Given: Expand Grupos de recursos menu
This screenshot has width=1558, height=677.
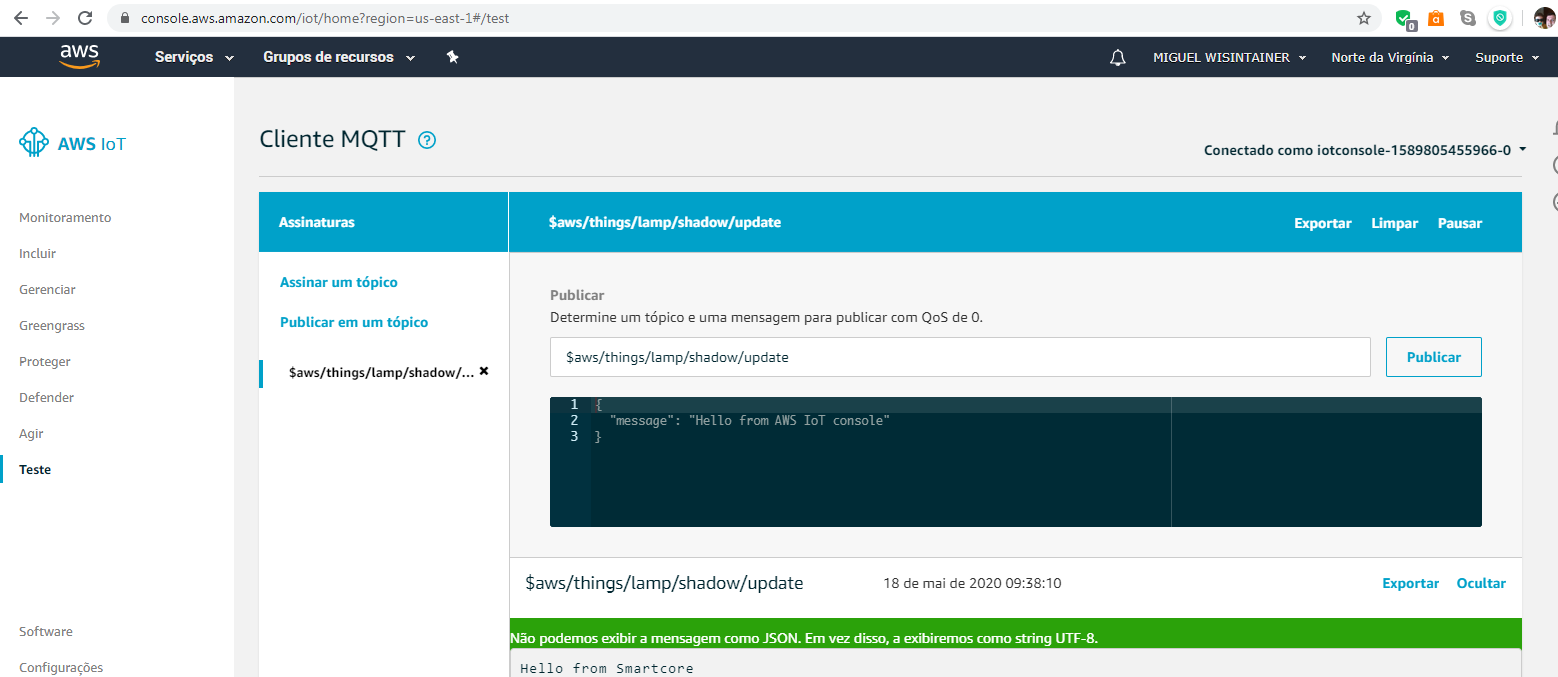Looking at the screenshot, I should 339,57.
